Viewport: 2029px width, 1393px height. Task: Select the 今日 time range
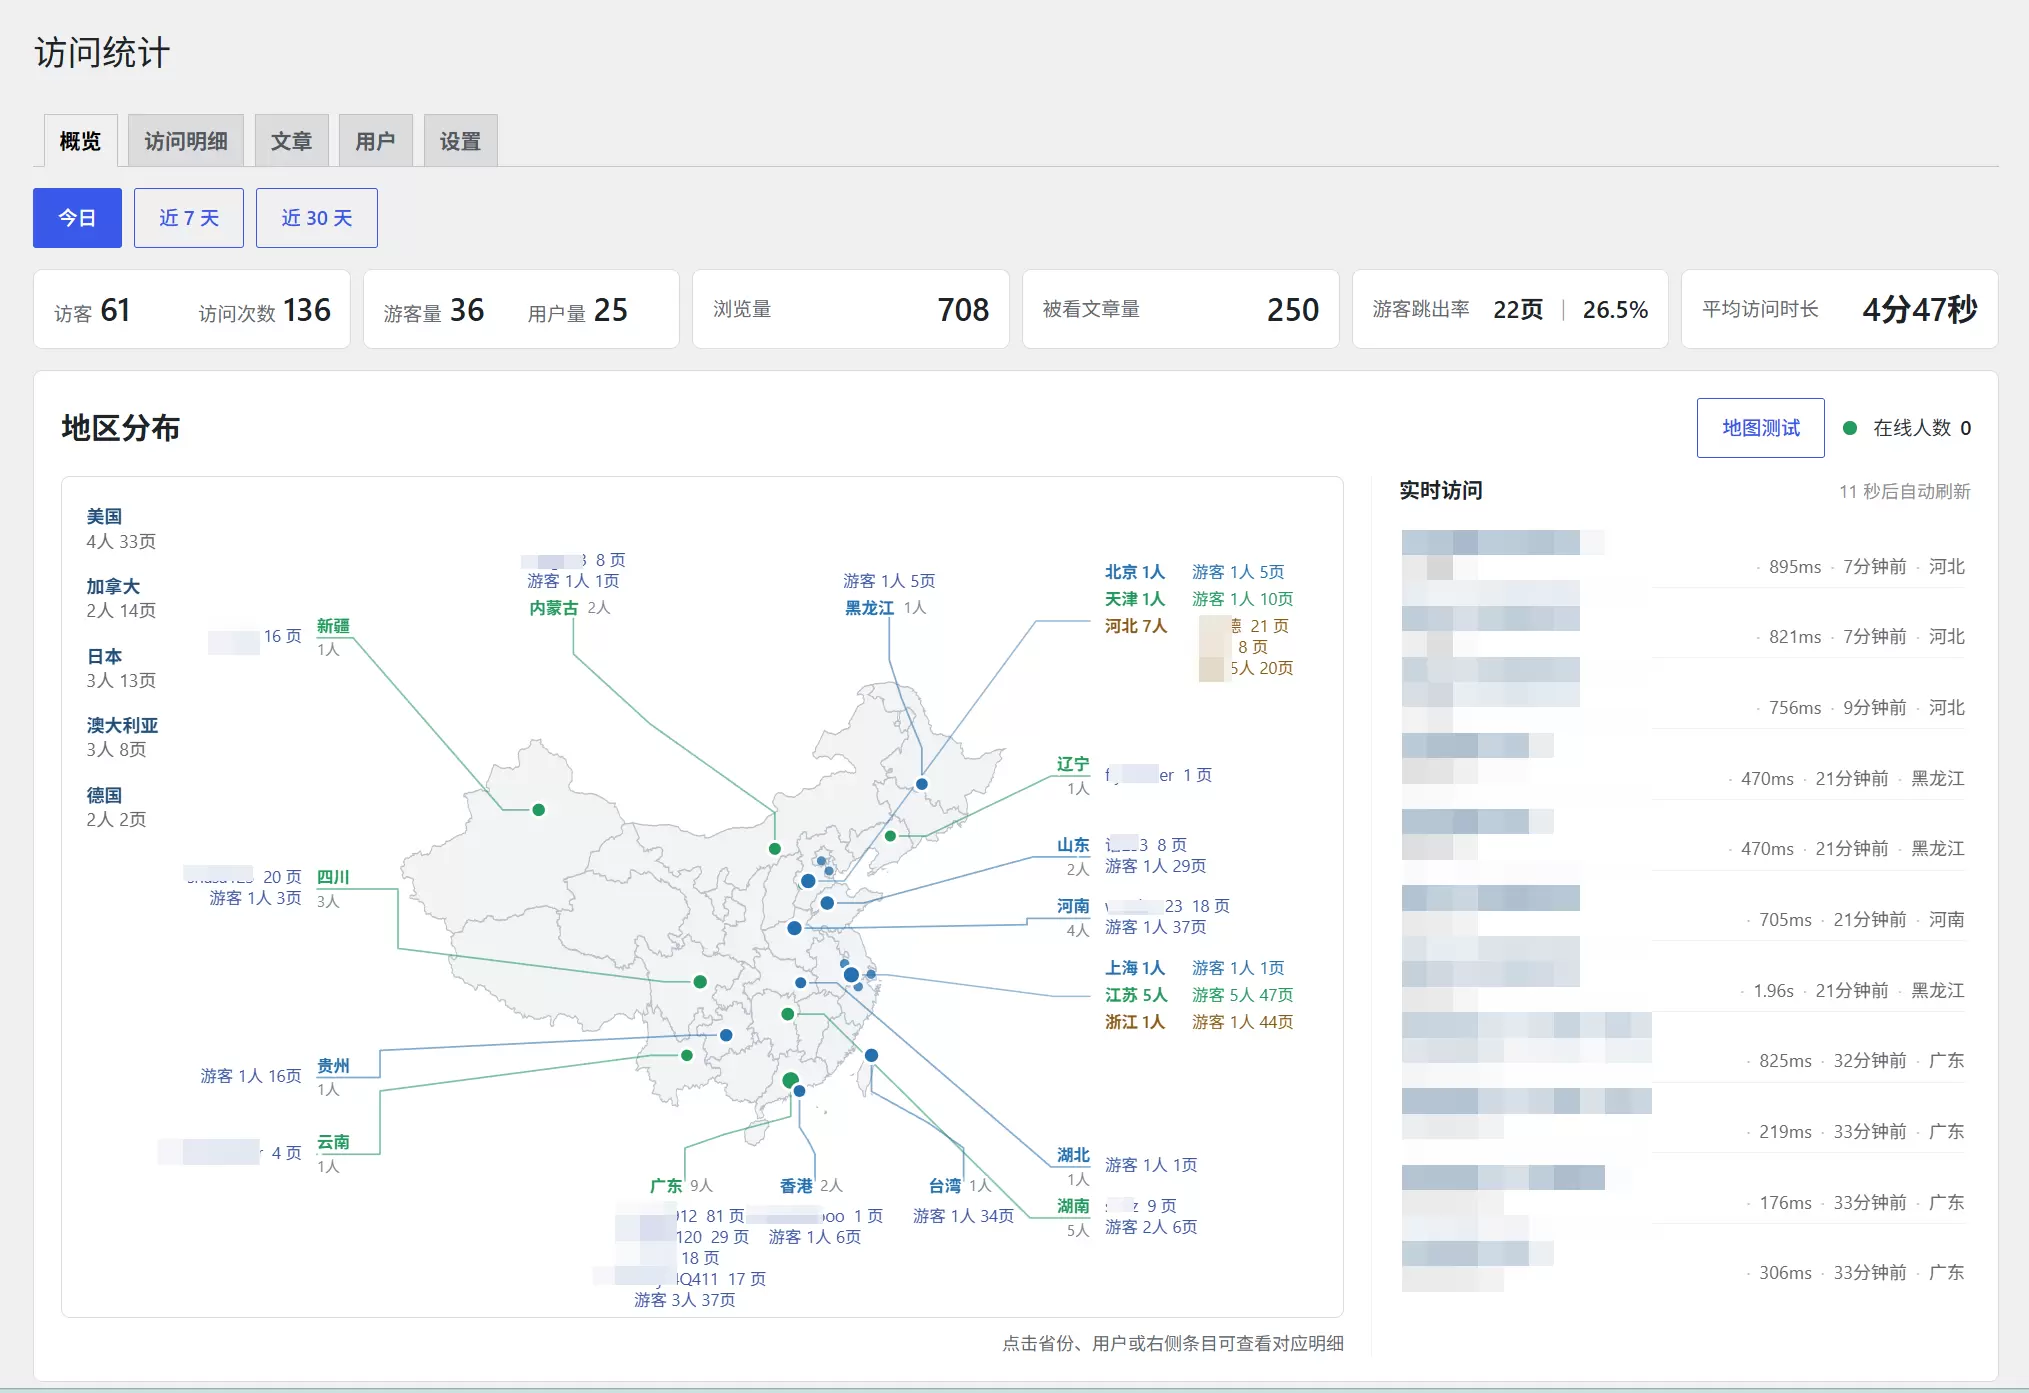pos(77,218)
